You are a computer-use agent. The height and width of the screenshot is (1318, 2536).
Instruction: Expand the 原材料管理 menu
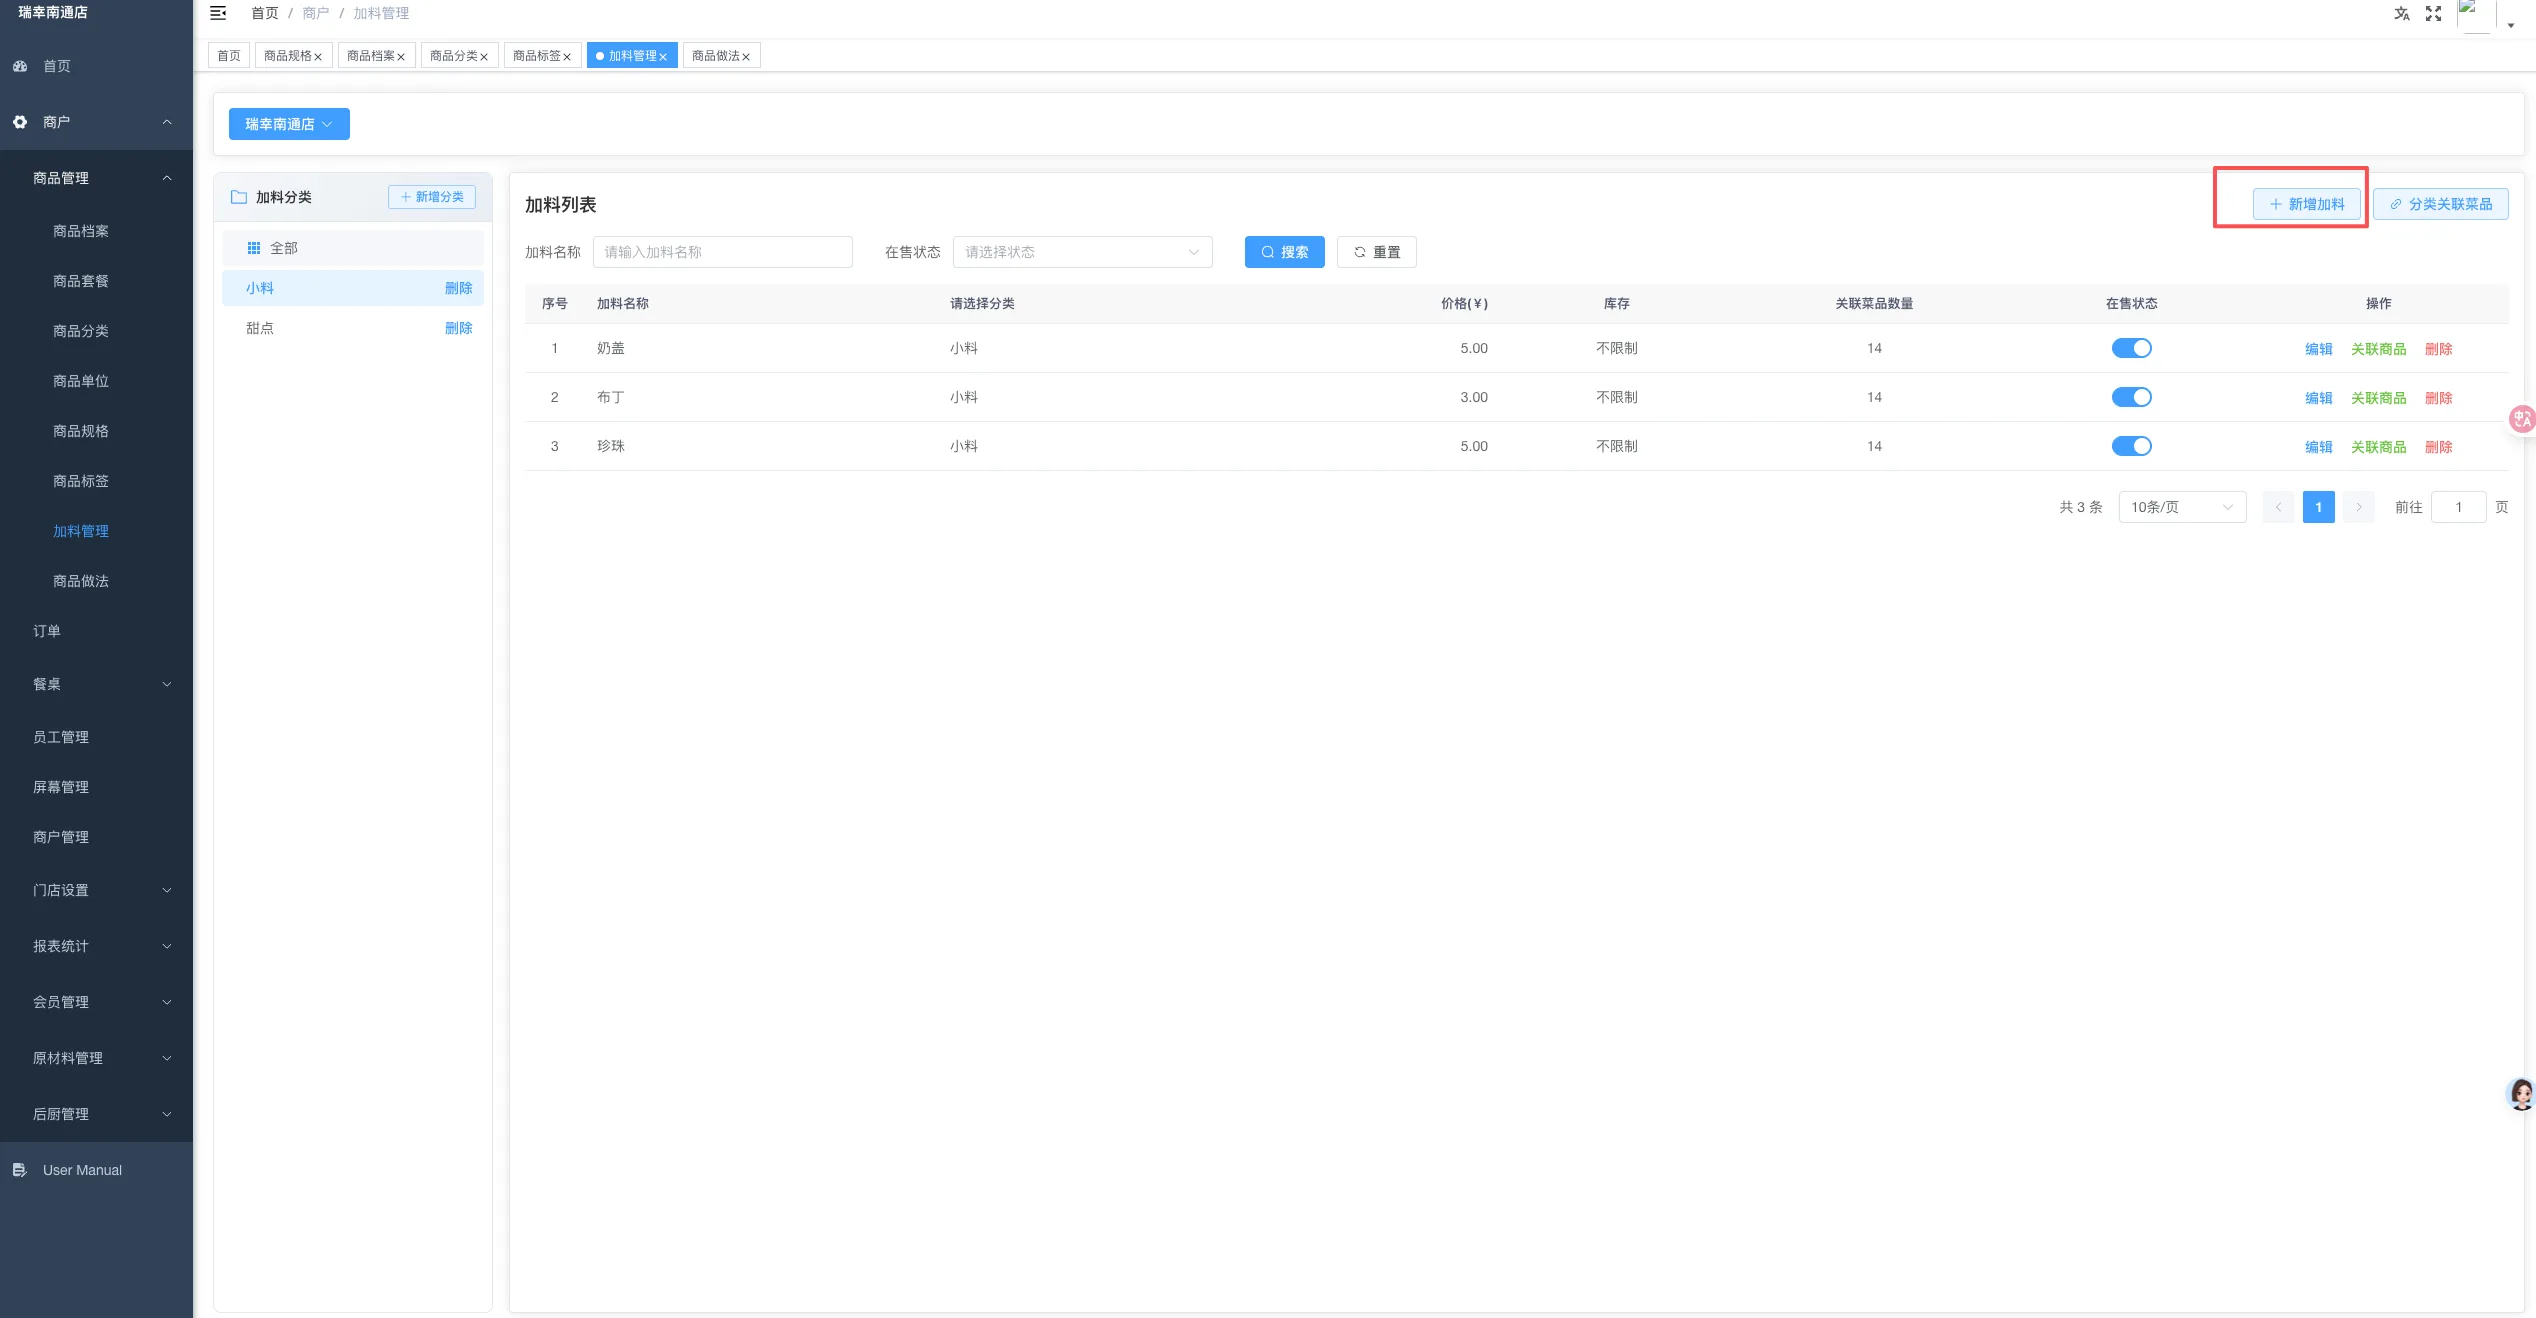click(96, 1058)
